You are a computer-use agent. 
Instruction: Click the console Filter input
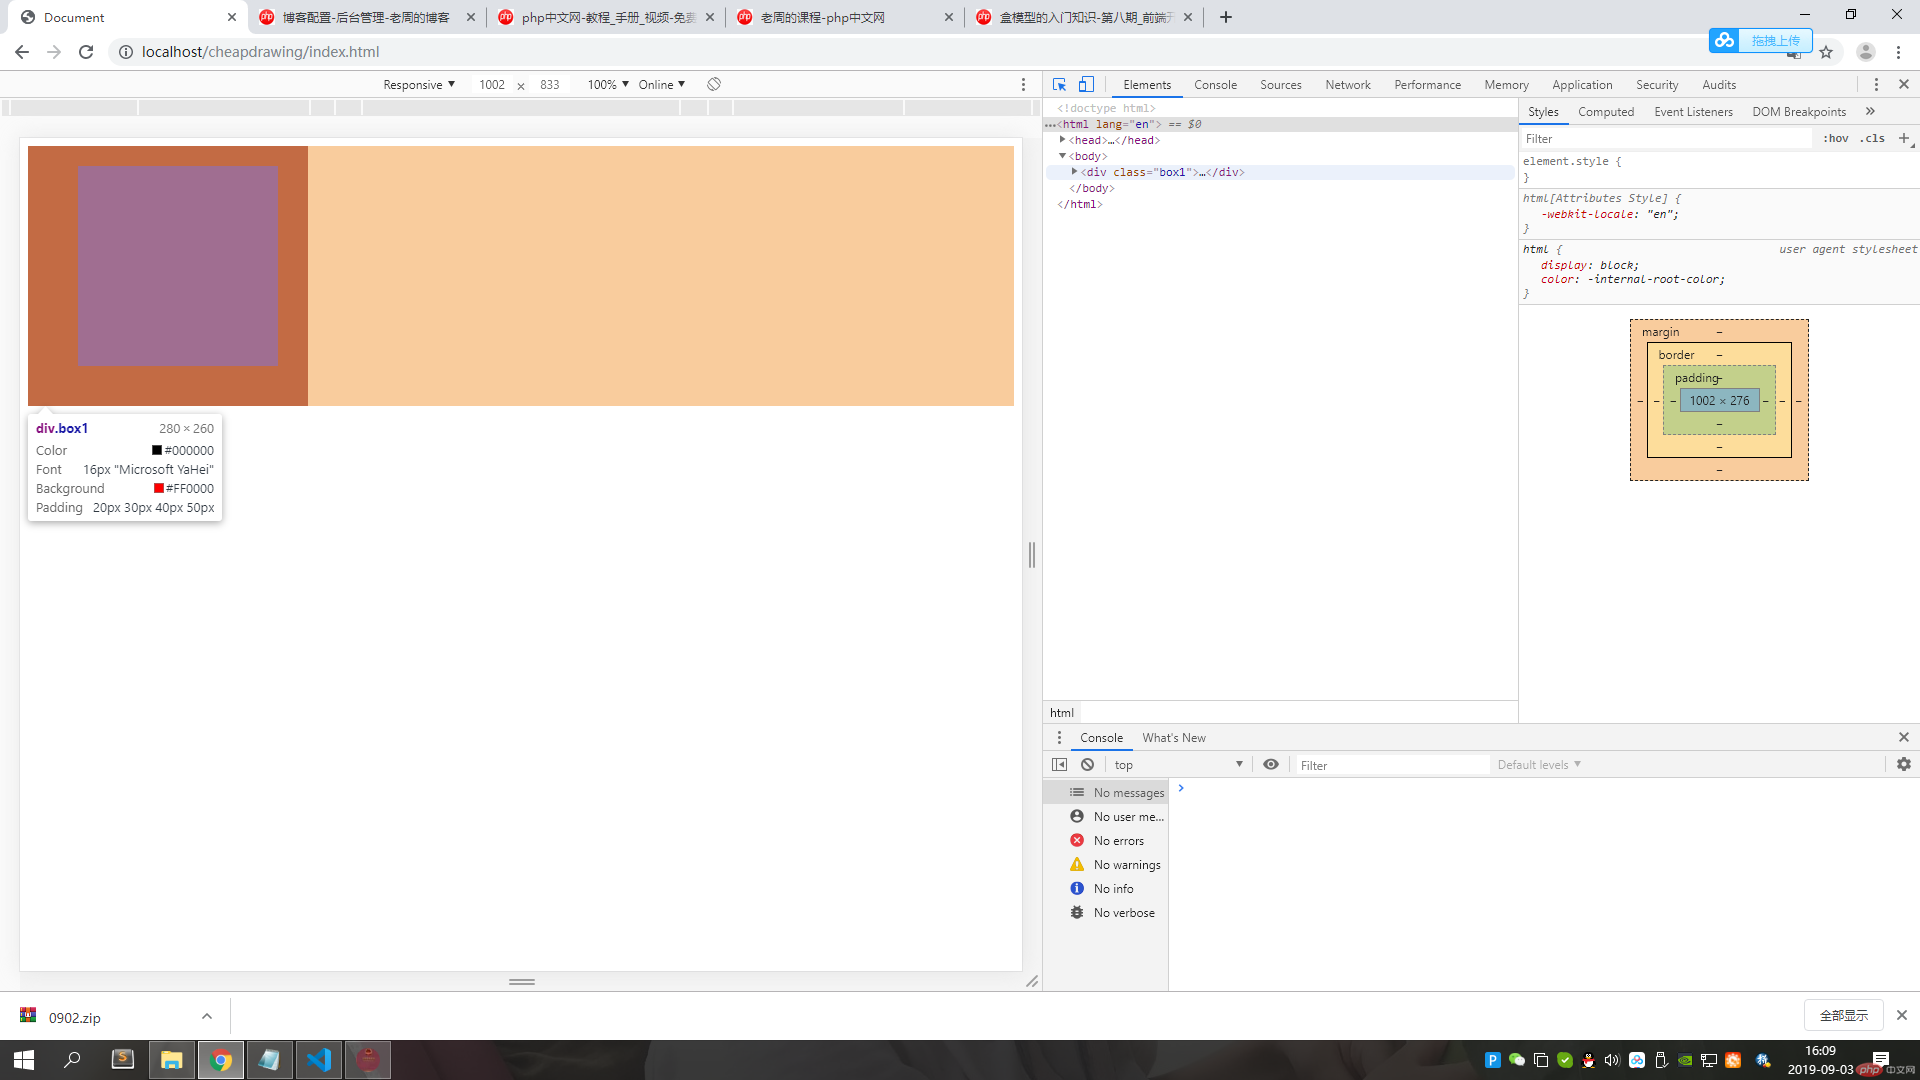click(x=1392, y=765)
